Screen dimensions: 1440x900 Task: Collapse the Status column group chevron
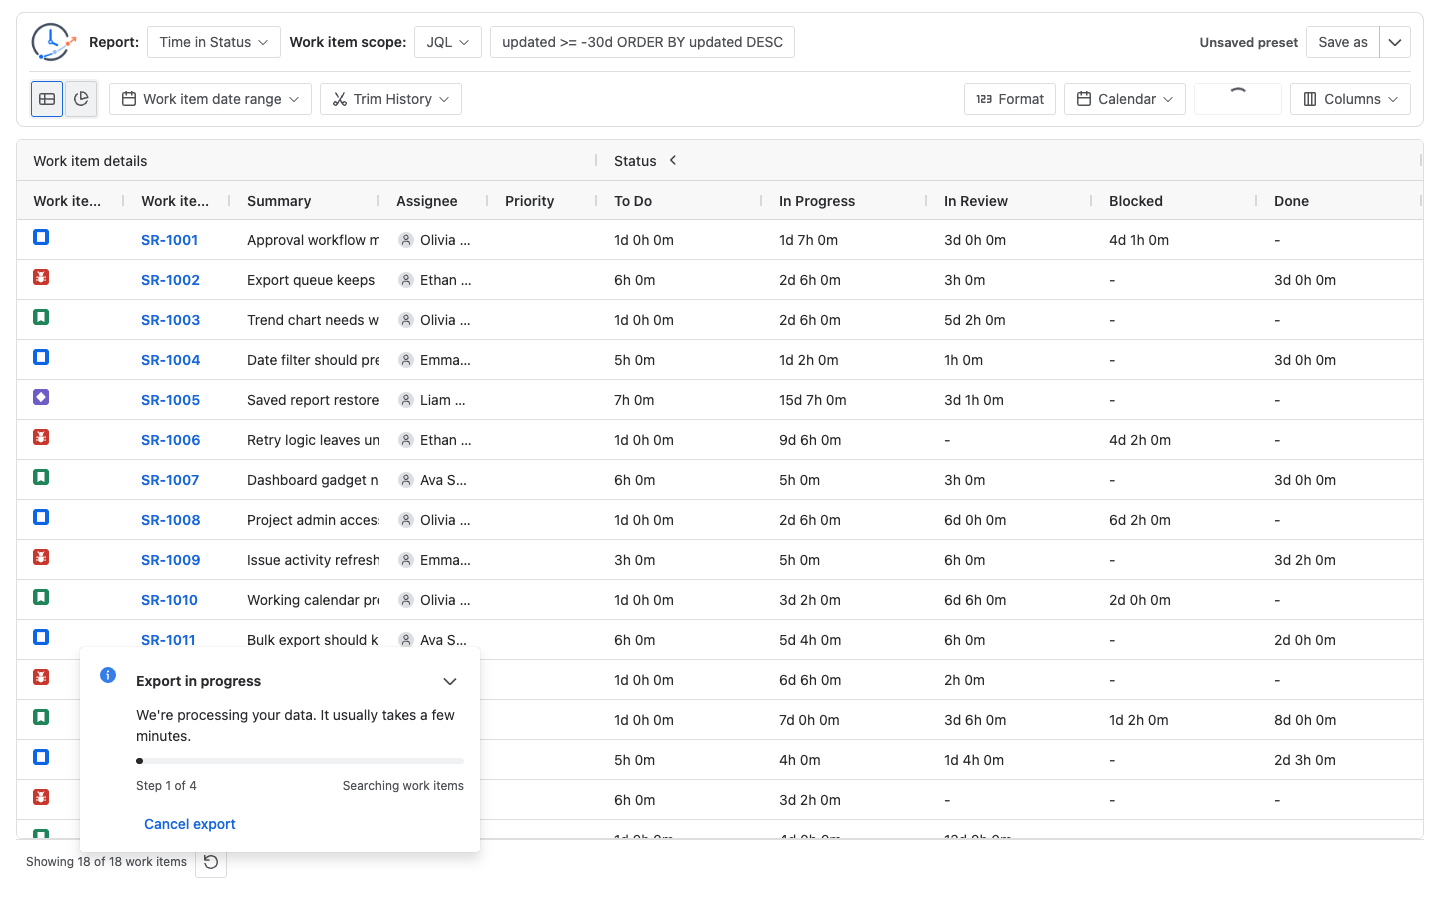pyautogui.click(x=673, y=160)
